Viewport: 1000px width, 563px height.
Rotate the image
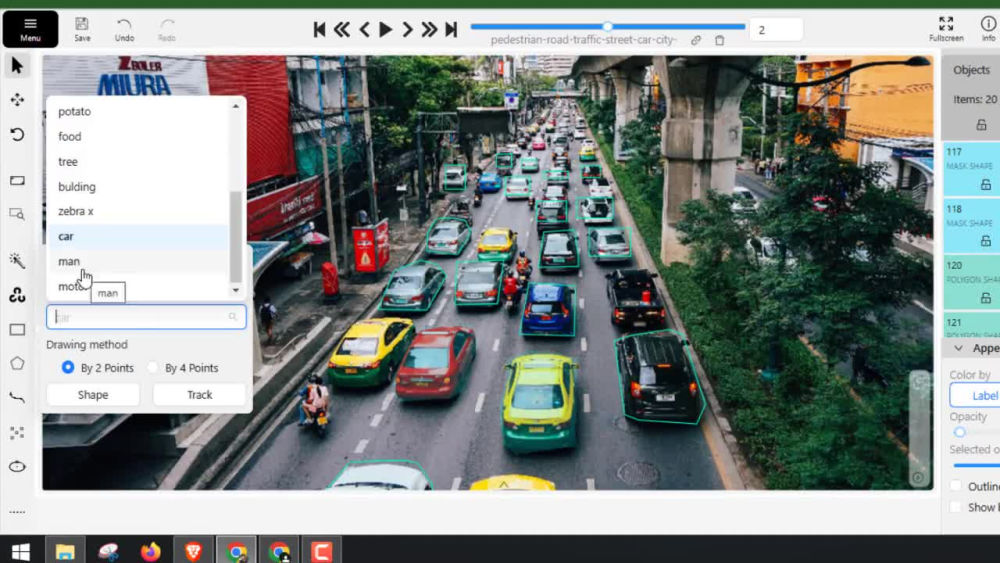pyautogui.click(x=17, y=134)
